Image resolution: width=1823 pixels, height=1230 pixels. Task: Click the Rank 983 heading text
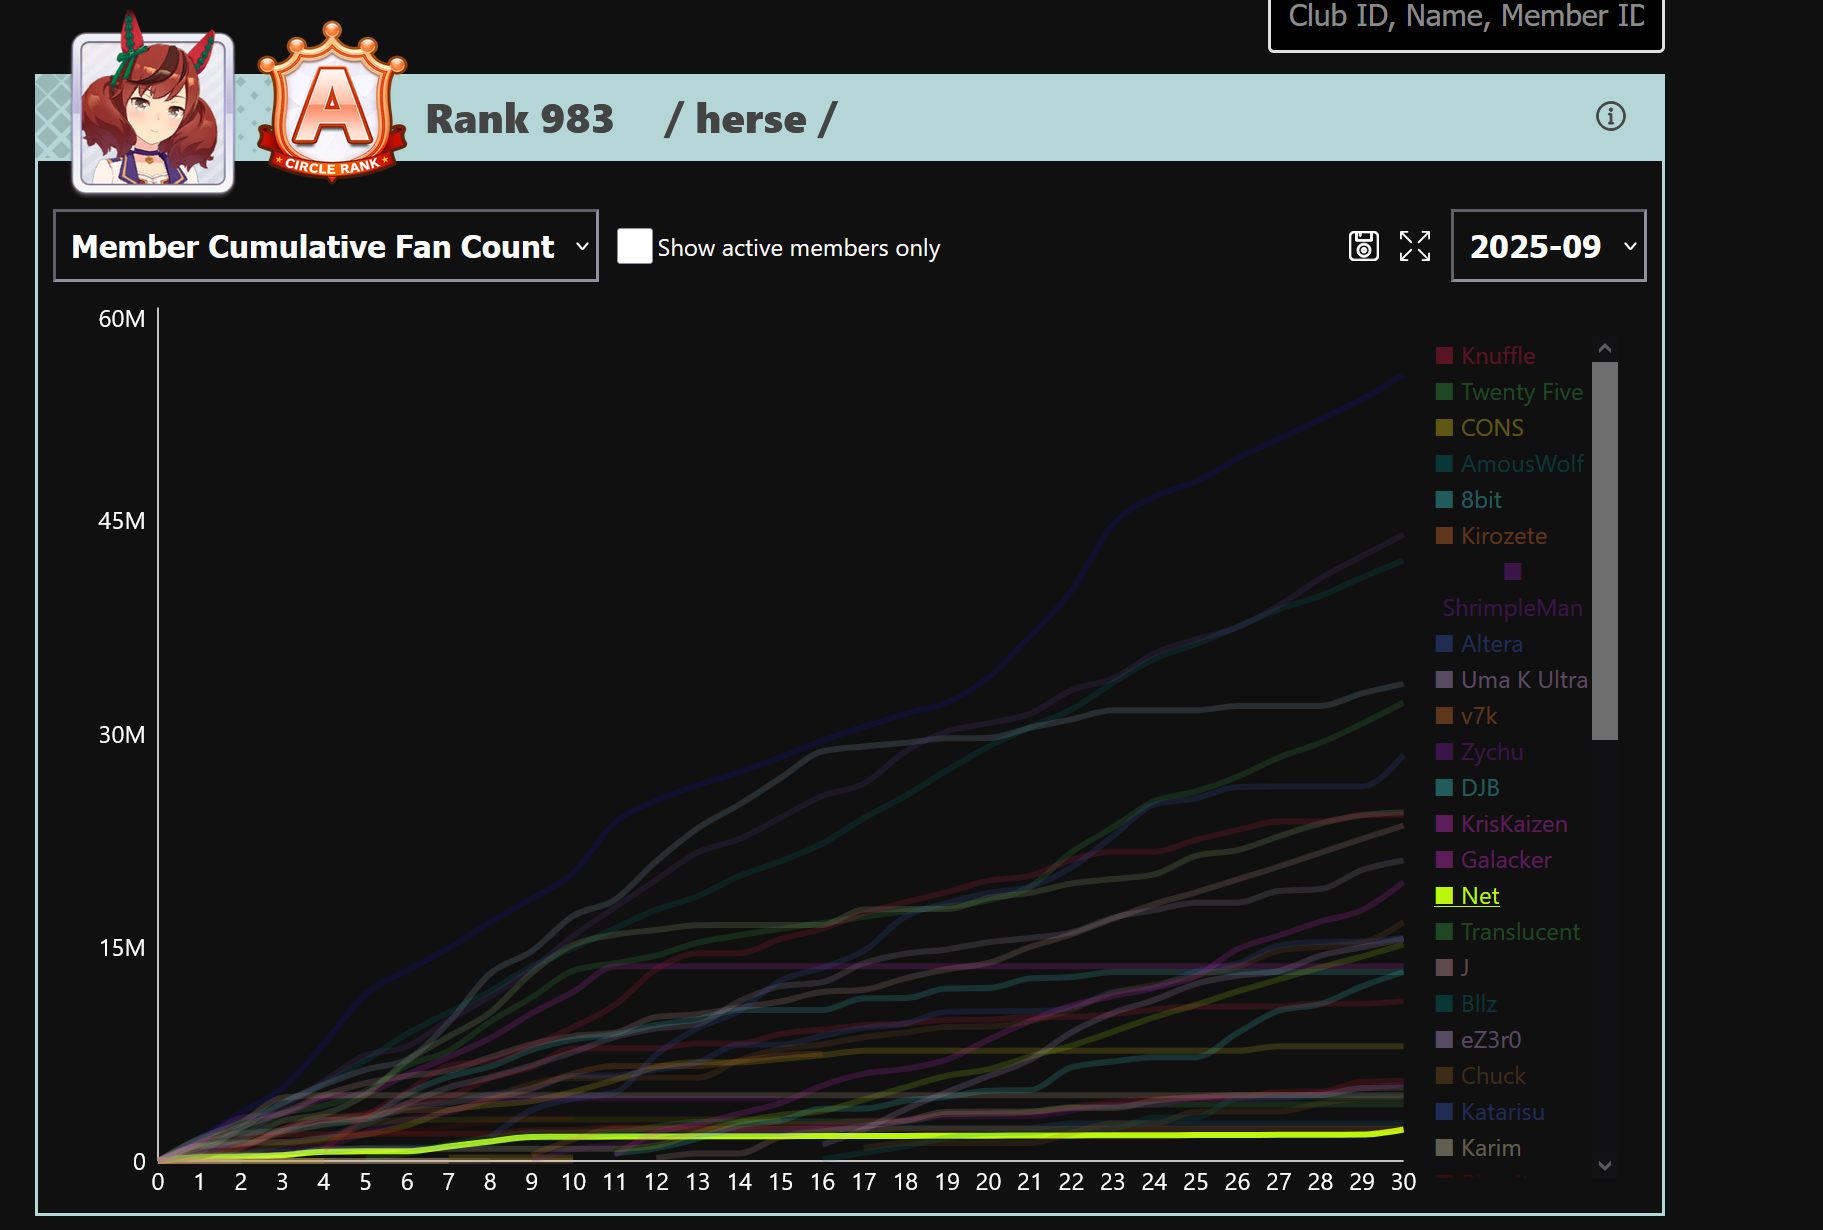520,119
